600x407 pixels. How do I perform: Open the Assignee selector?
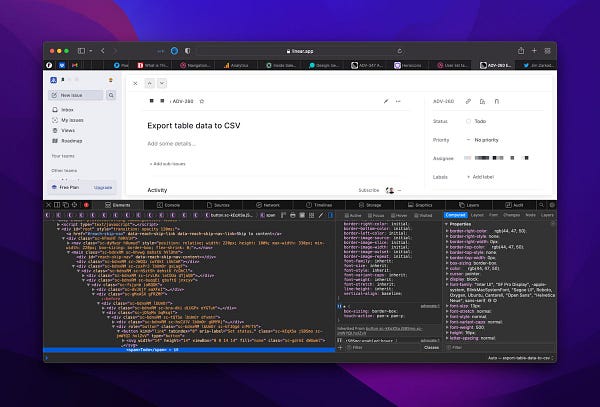pos(496,158)
